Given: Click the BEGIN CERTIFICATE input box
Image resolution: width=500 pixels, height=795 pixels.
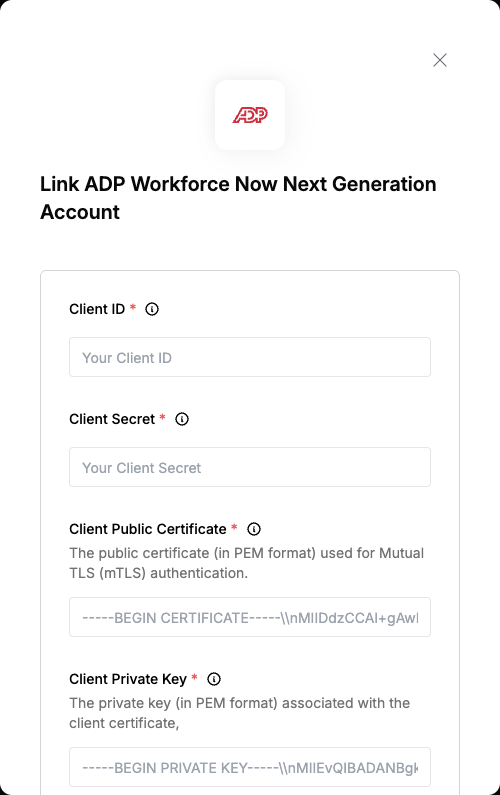Looking at the screenshot, I should (x=250, y=617).
